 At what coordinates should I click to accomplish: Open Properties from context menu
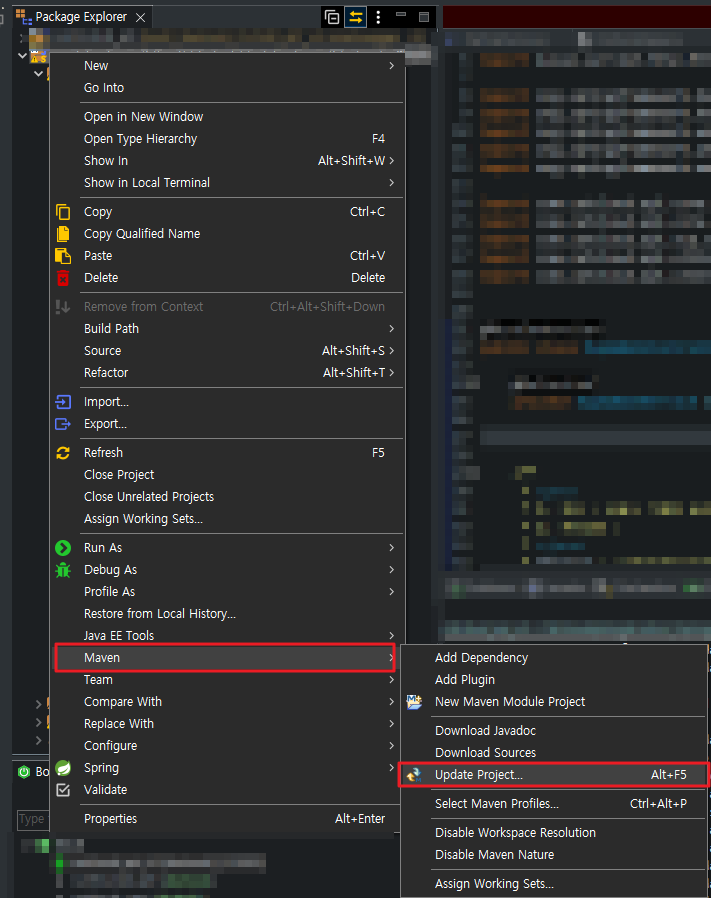click(227, 819)
